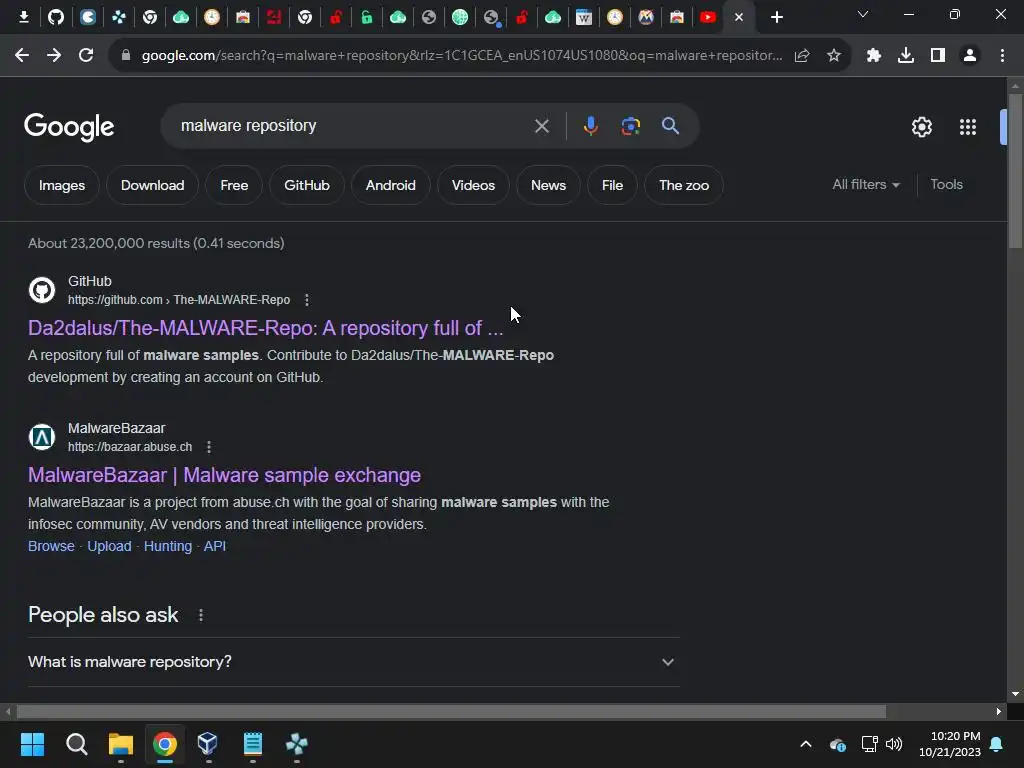Select the Free filter chip
Screen dimensions: 1024x768
(x=234, y=185)
